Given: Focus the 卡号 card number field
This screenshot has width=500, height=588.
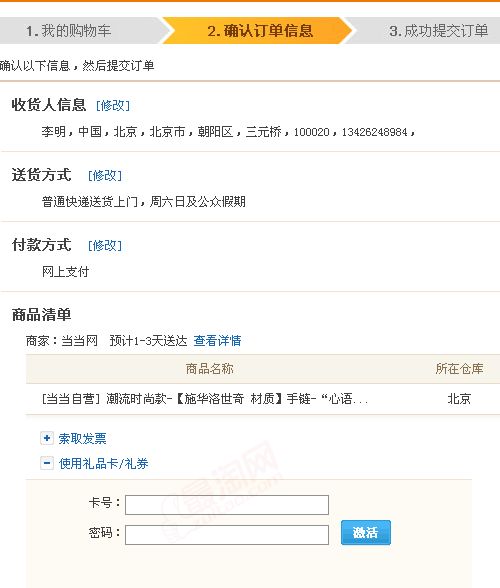Looking at the screenshot, I should tap(227, 505).
